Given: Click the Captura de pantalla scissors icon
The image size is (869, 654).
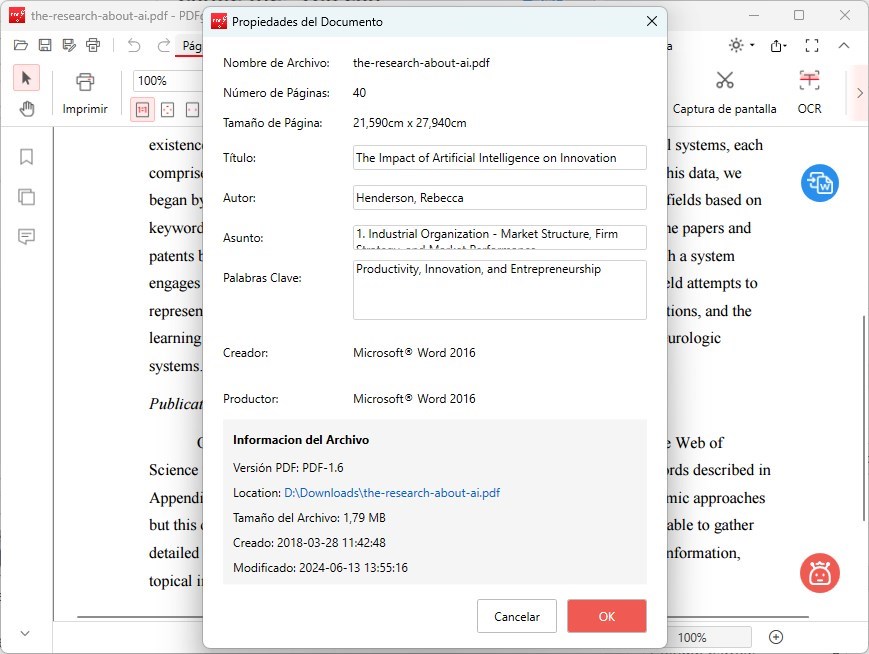Looking at the screenshot, I should click(x=724, y=82).
